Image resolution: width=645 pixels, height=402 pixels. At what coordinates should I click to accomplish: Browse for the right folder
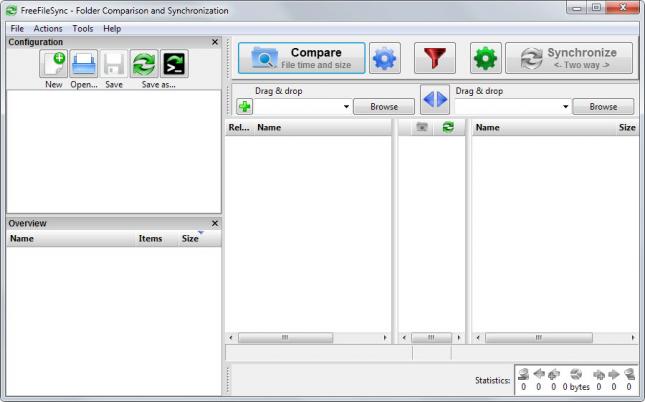[603, 107]
